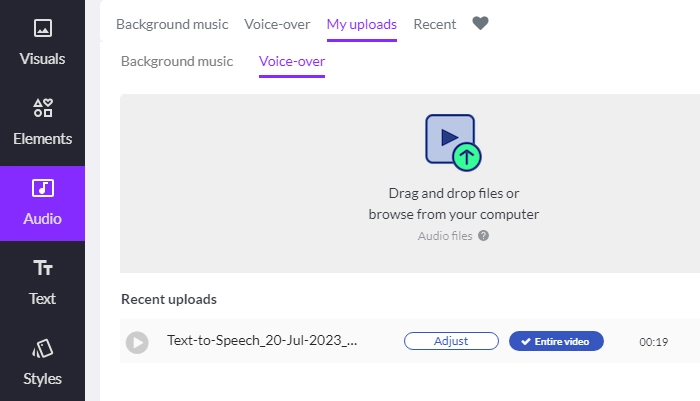700x401 pixels.
Task: Open the Text tool icon
Action: (42, 268)
